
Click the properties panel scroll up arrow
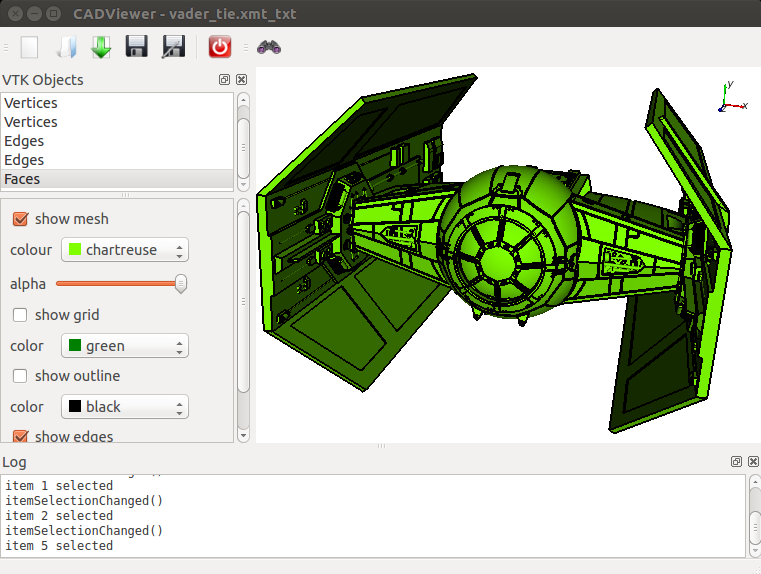coord(243,205)
